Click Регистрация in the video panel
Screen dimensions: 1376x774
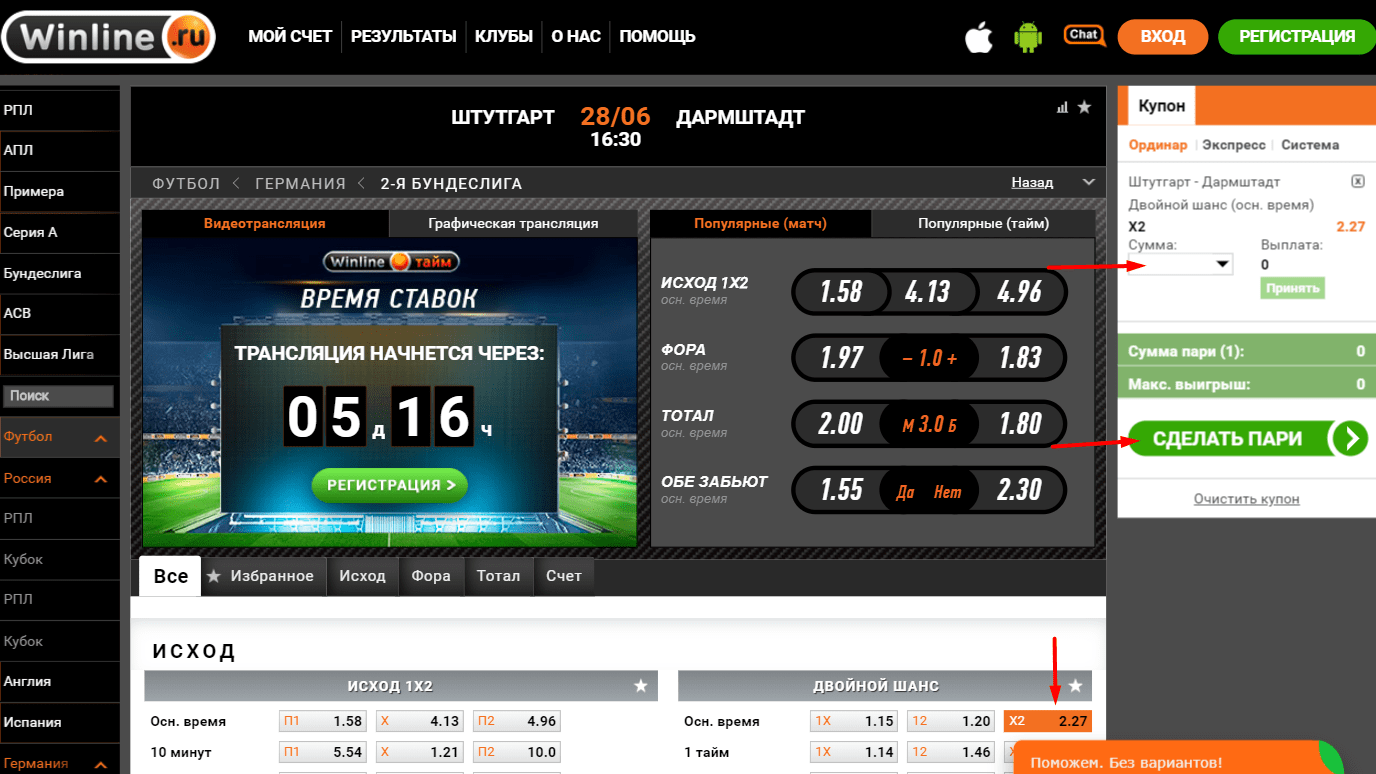[390, 485]
